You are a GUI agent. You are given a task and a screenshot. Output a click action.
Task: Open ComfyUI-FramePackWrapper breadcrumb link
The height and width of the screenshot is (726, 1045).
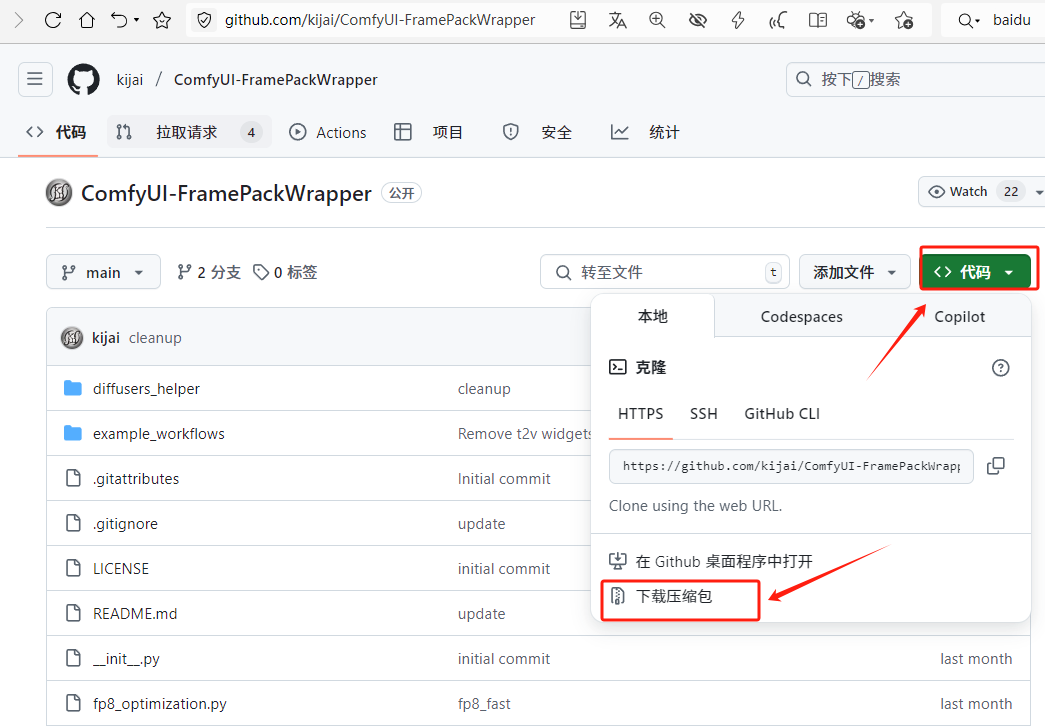tap(275, 80)
